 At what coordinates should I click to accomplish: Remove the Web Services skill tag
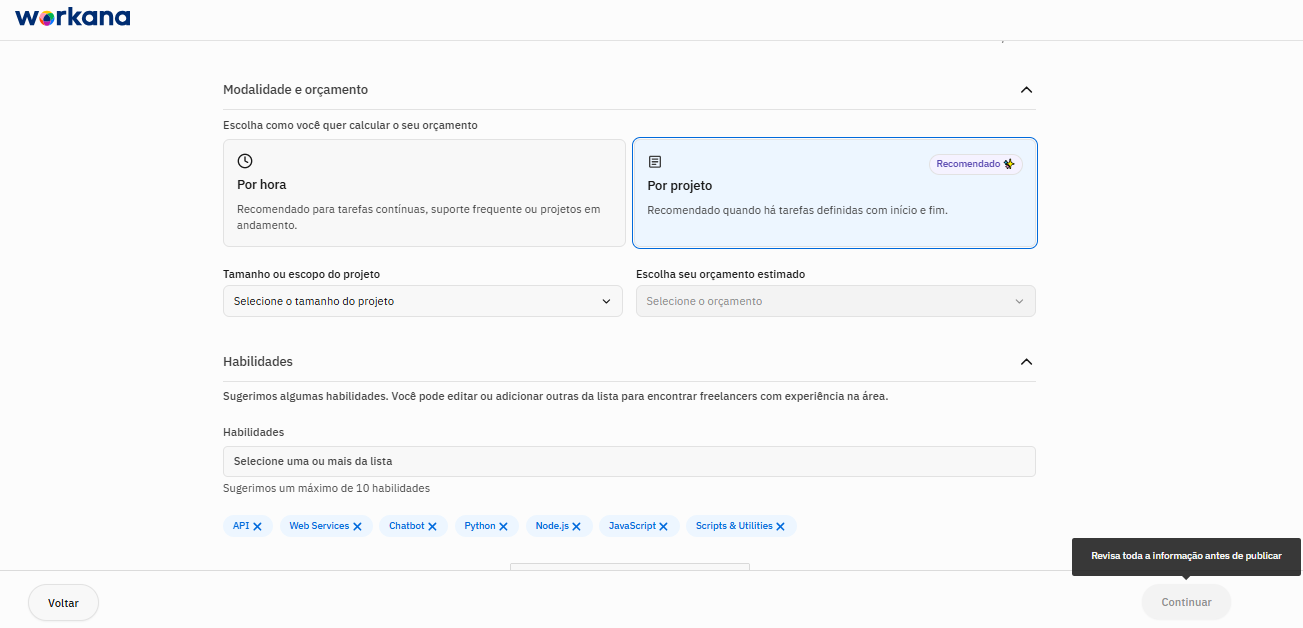(358, 527)
